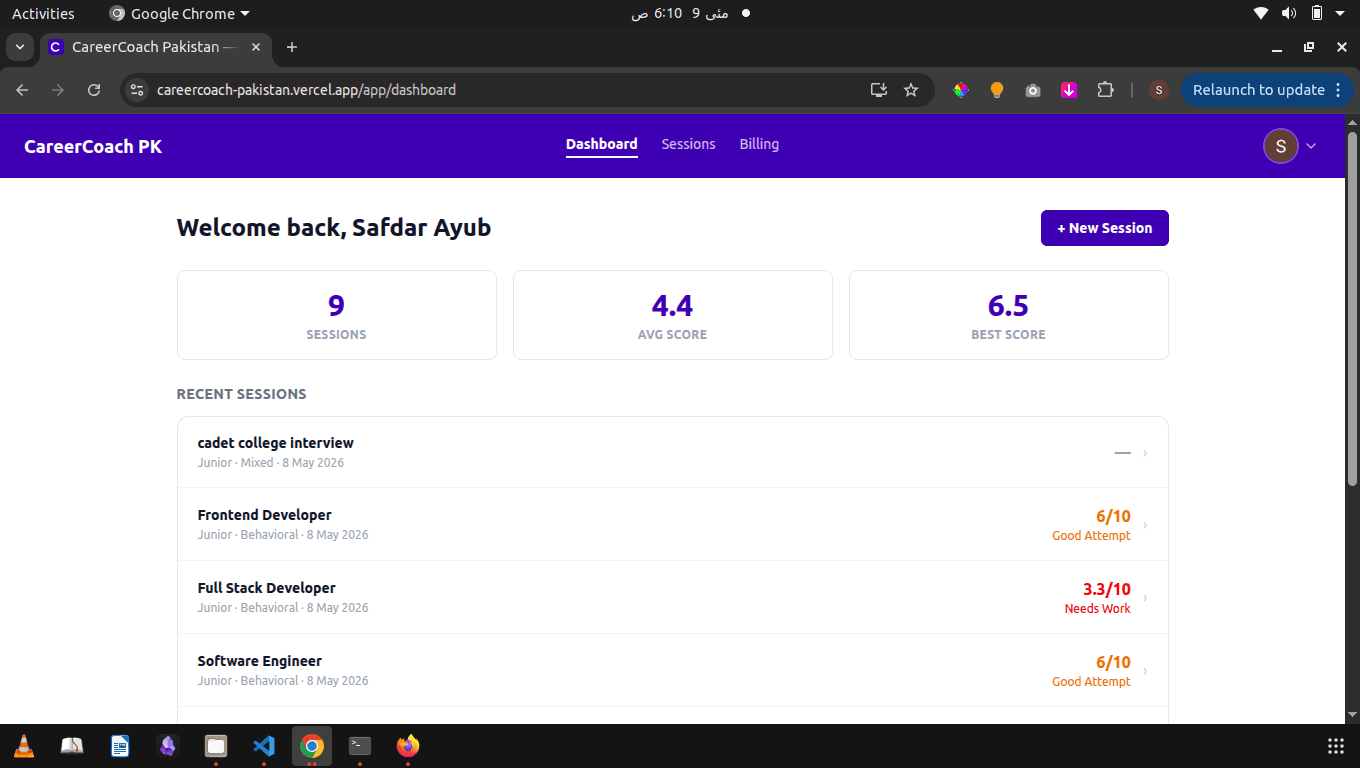Open the Google Chrome app menu
Image resolution: width=1360 pixels, height=768 pixels.
179,14
